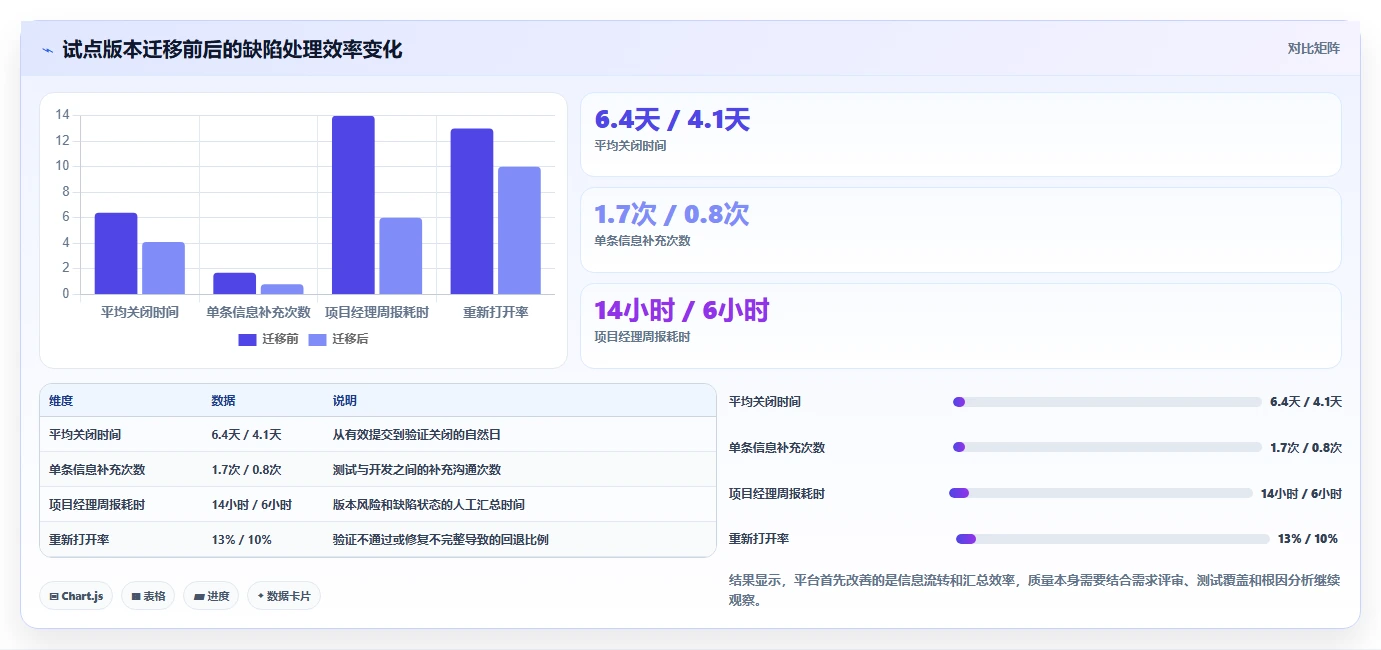The height and width of the screenshot is (650, 1381).
Task: Select the 1.7次 / 0.8次 stat card value
Action: [x=672, y=215]
